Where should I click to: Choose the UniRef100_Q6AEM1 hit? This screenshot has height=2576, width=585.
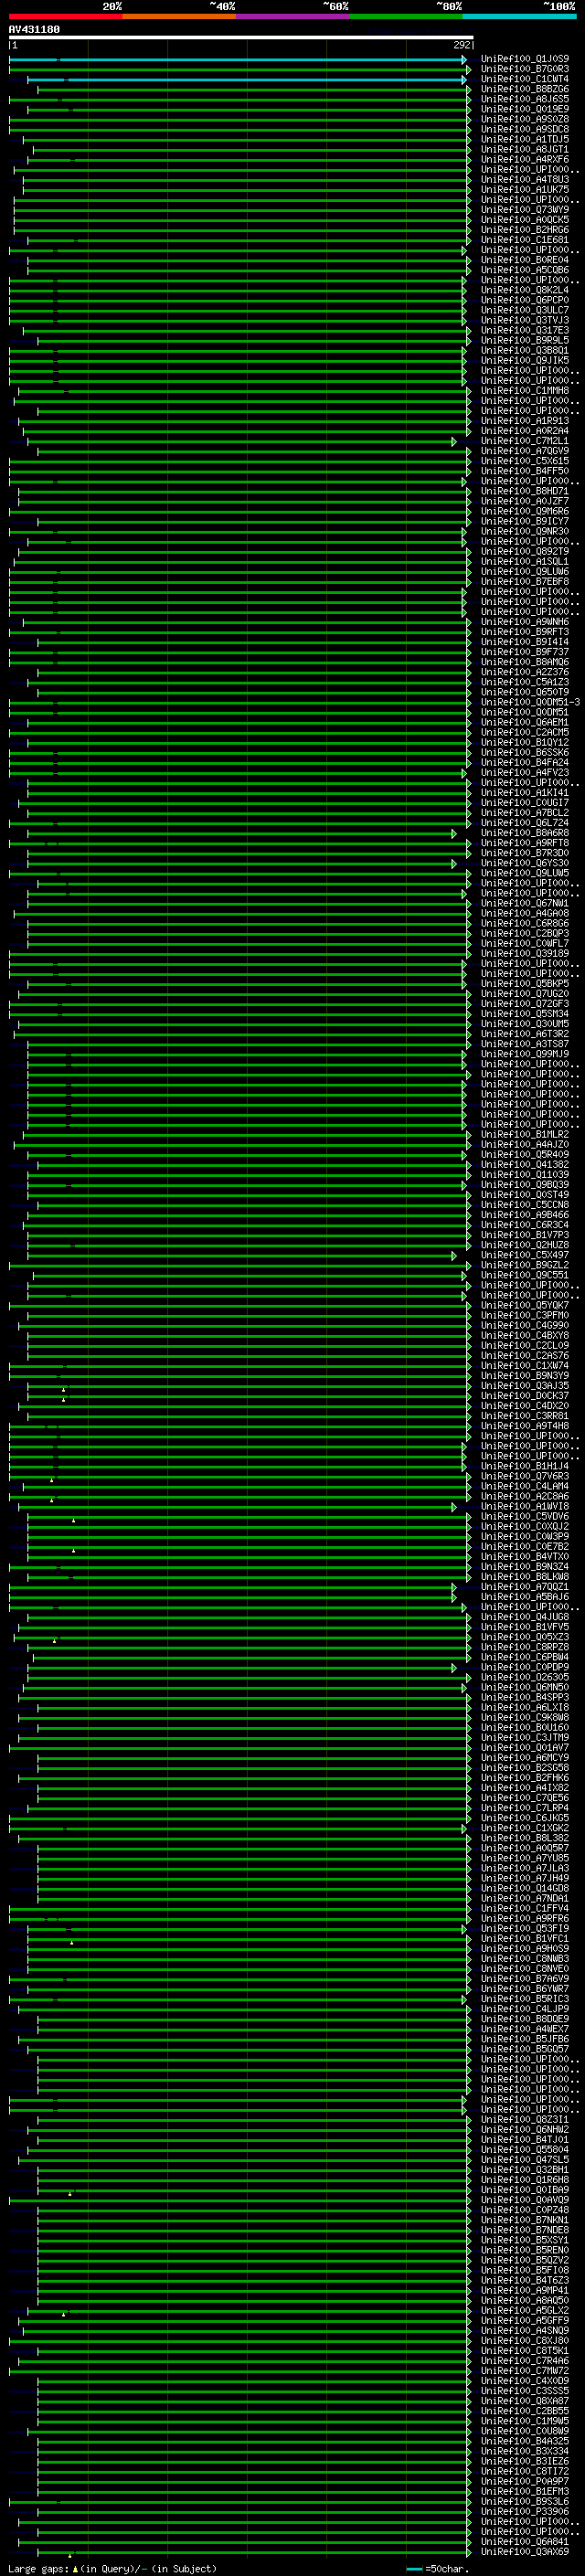pyautogui.click(x=525, y=722)
